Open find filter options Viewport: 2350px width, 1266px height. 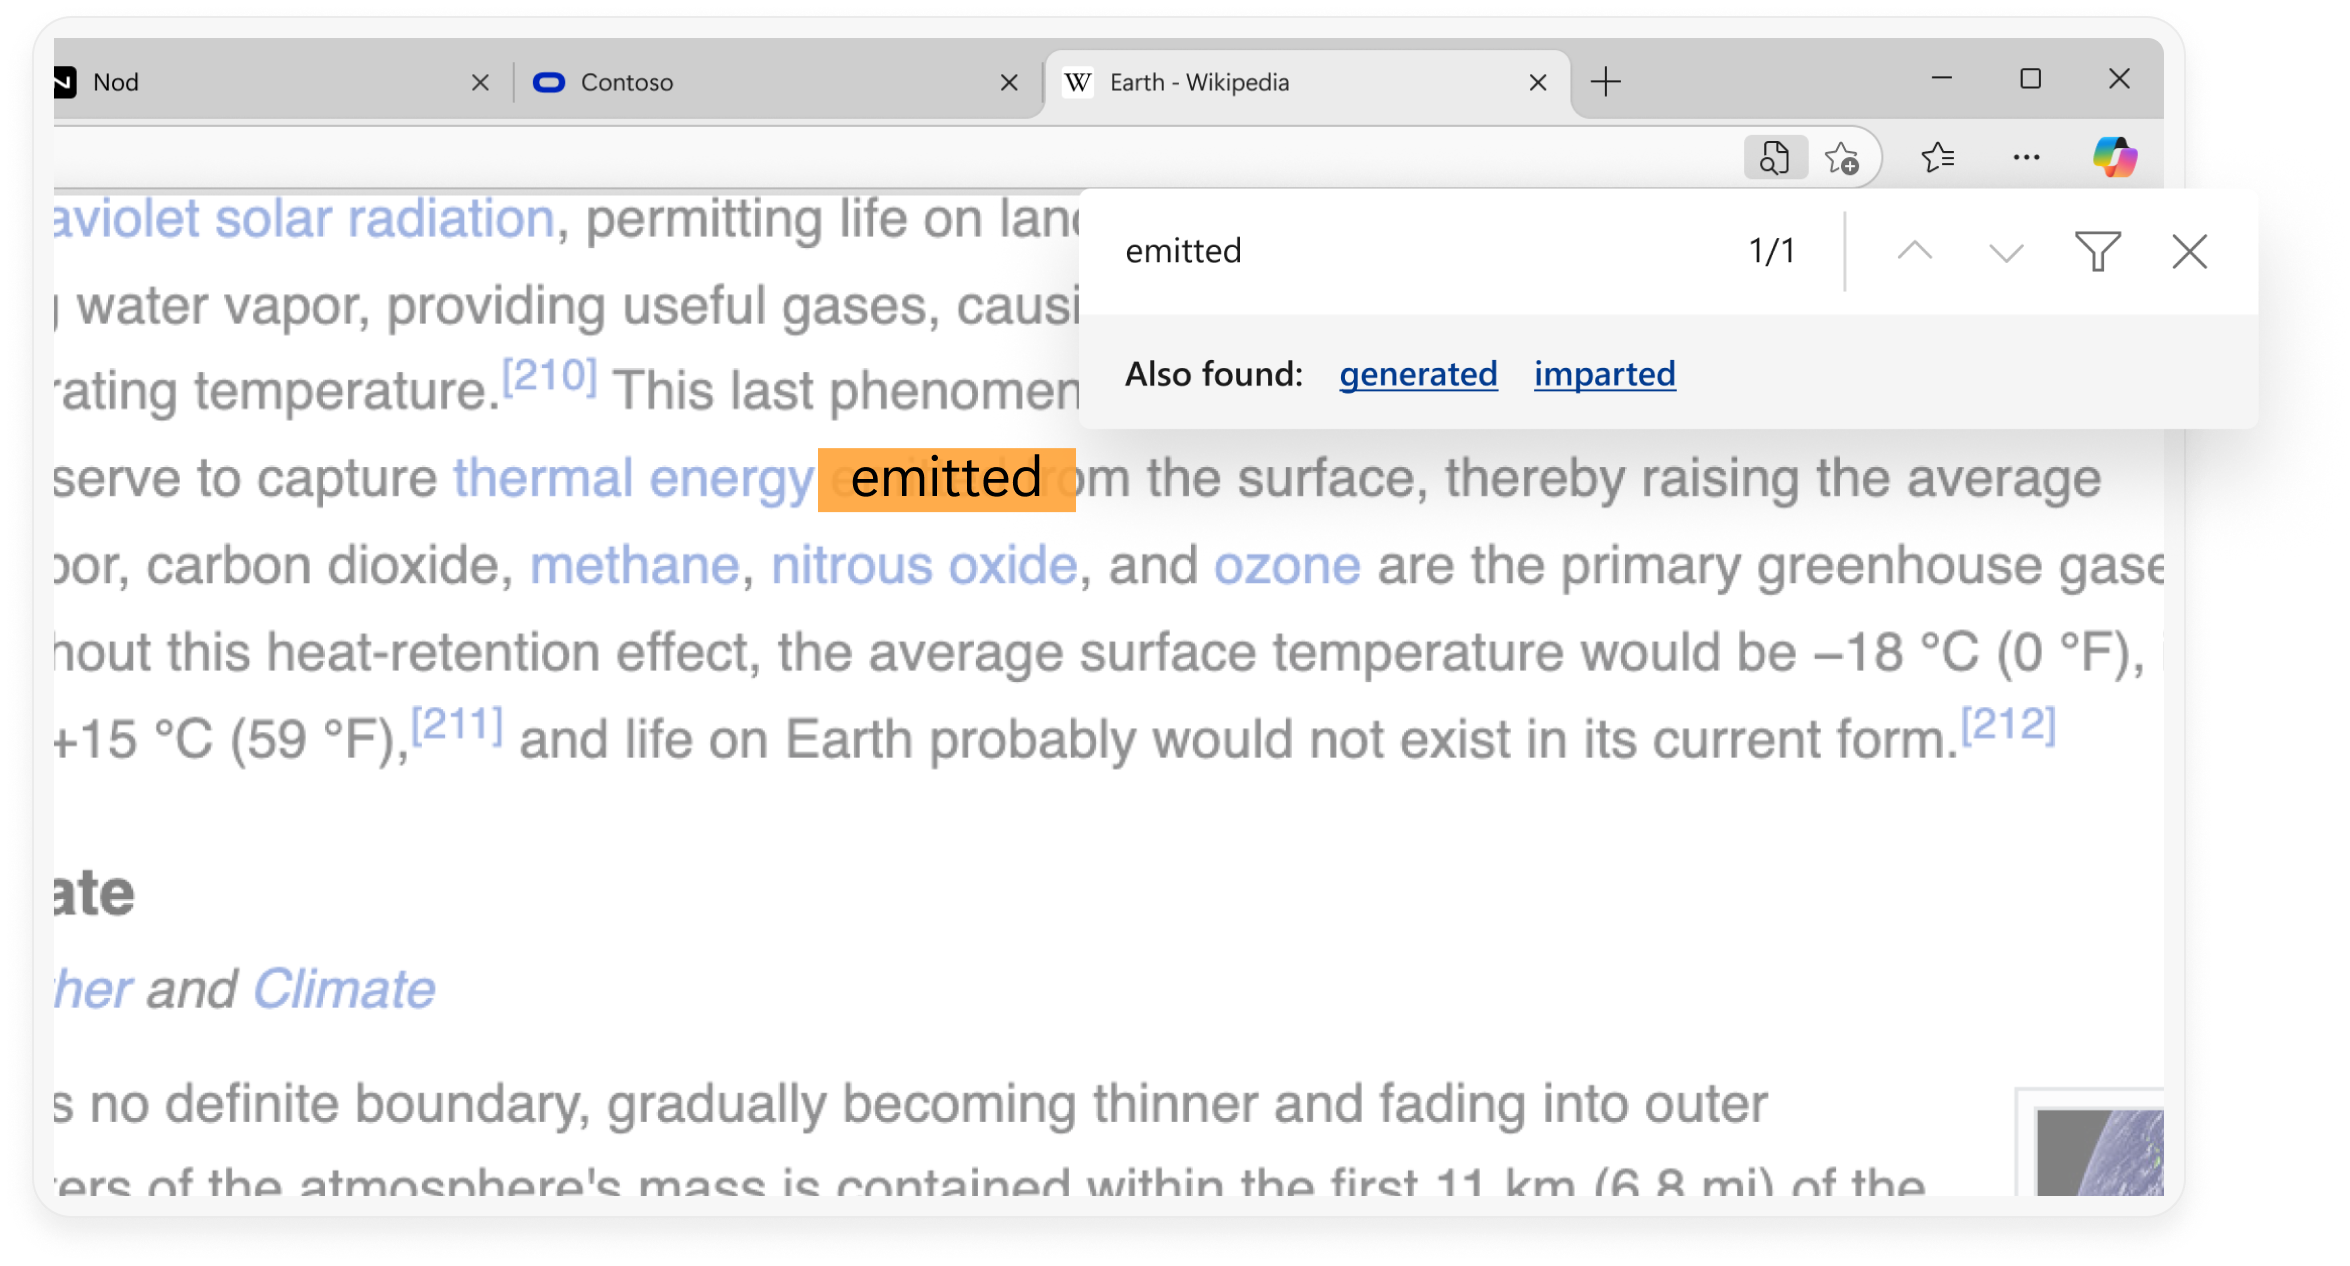(x=2097, y=251)
